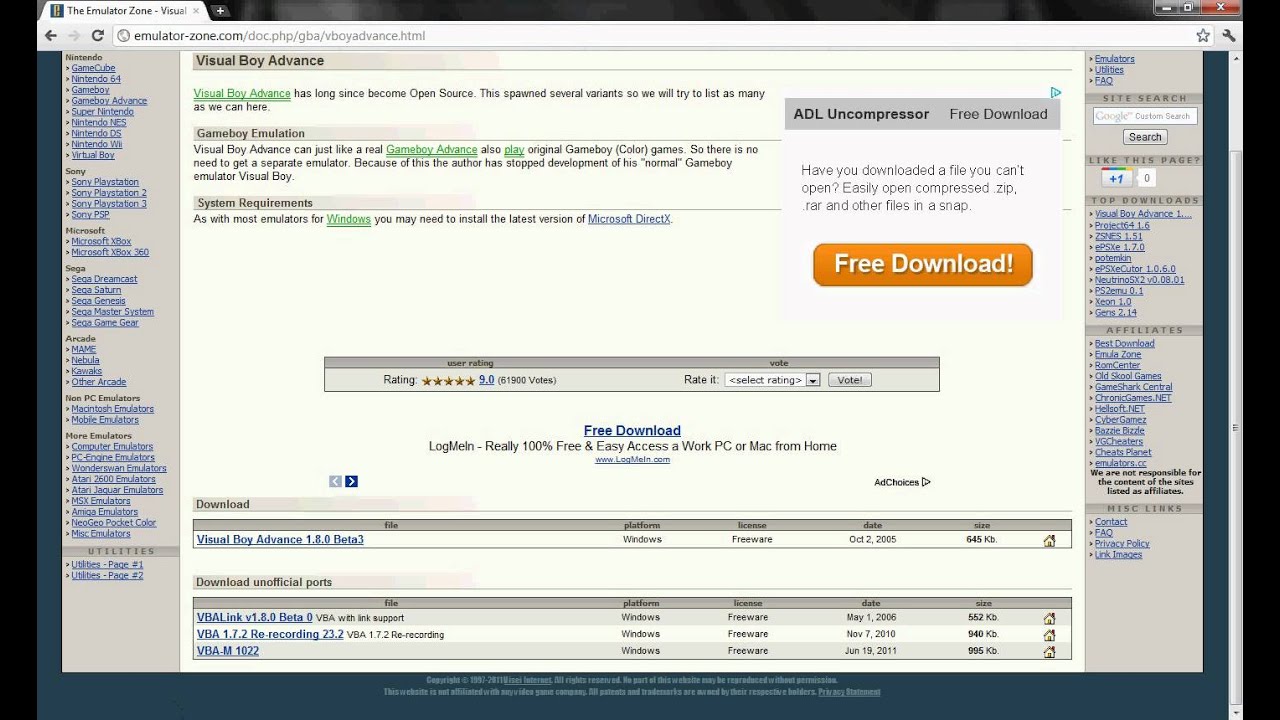The height and width of the screenshot is (720, 1280).
Task: Open the select rating dropdown
Action: [773, 380]
